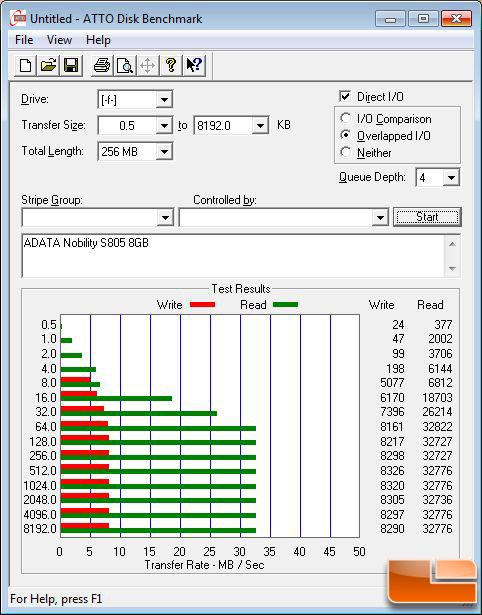Click the read value 2002 for 1.0

(440, 339)
